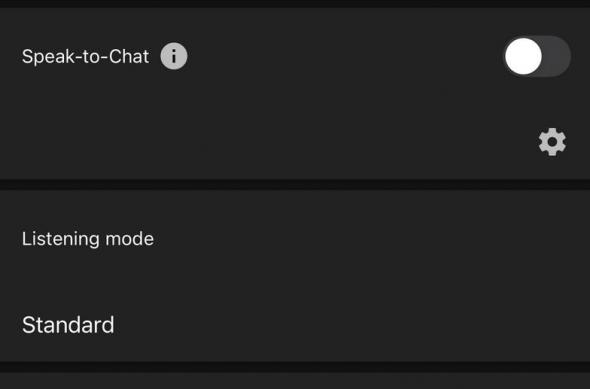This screenshot has height=389, width=590.
Task: Click the gray info circle beside Speak-to-Chat
Action: point(174,56)
